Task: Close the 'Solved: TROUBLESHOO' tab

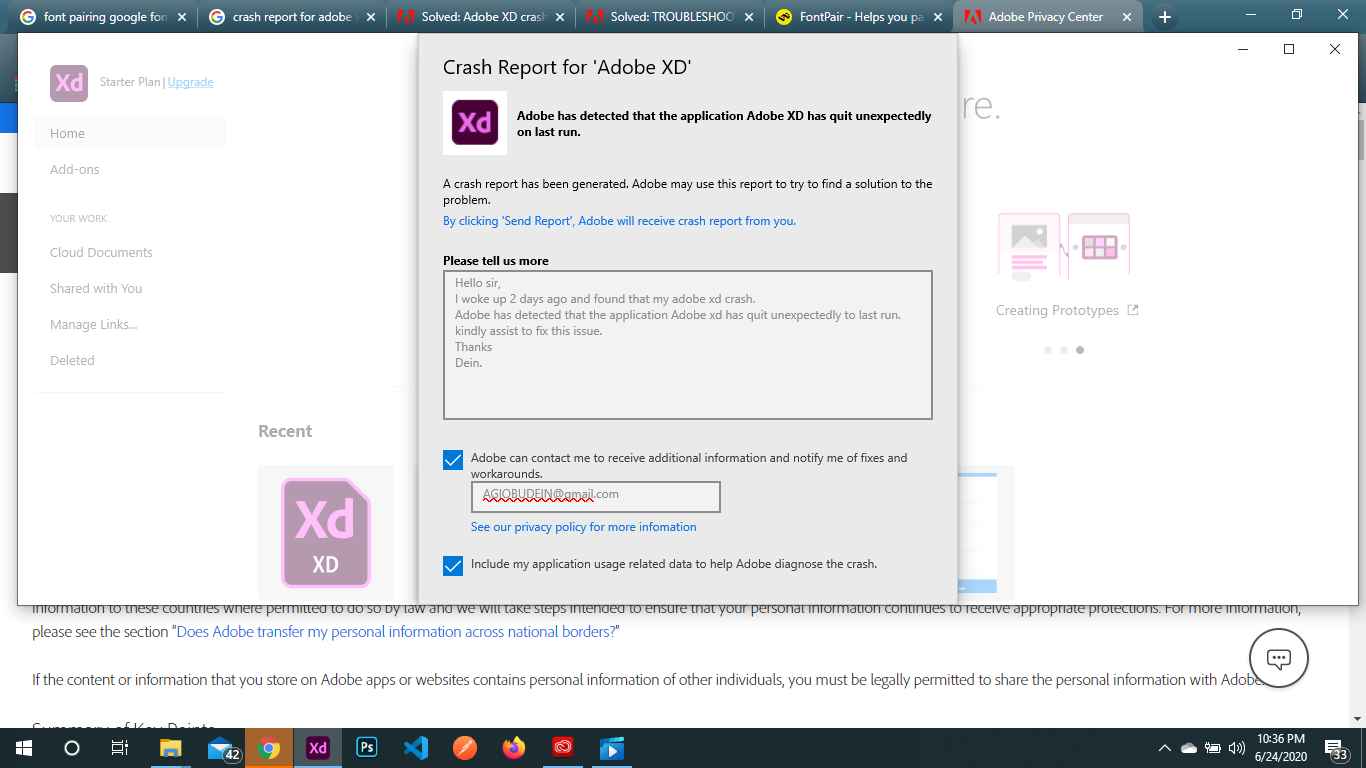Action: click(747, 17)
